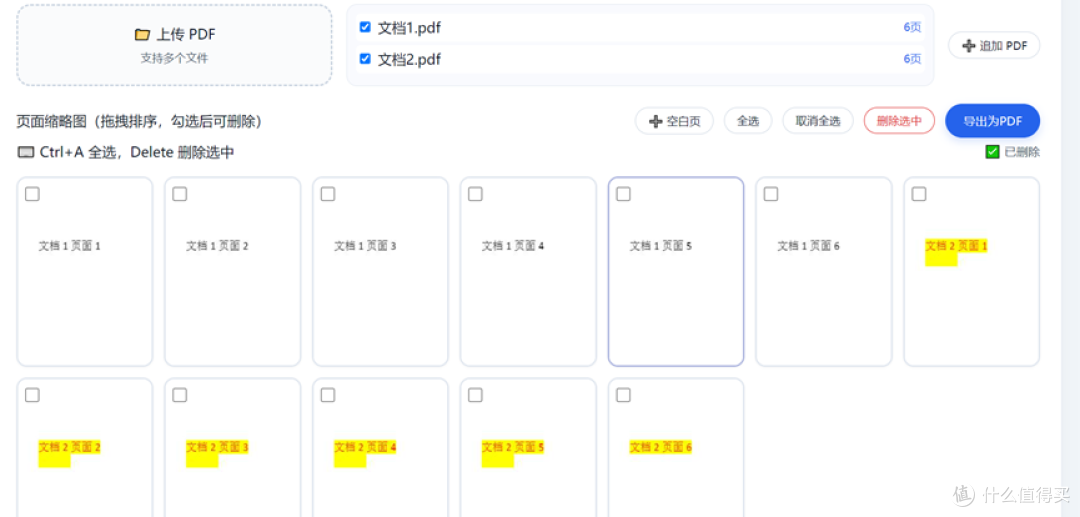Image resolution: width=1080 pixels, height=517 pixels.
Task: Click the plus icon on 空白页 button
Action: (x=656, y=122)
